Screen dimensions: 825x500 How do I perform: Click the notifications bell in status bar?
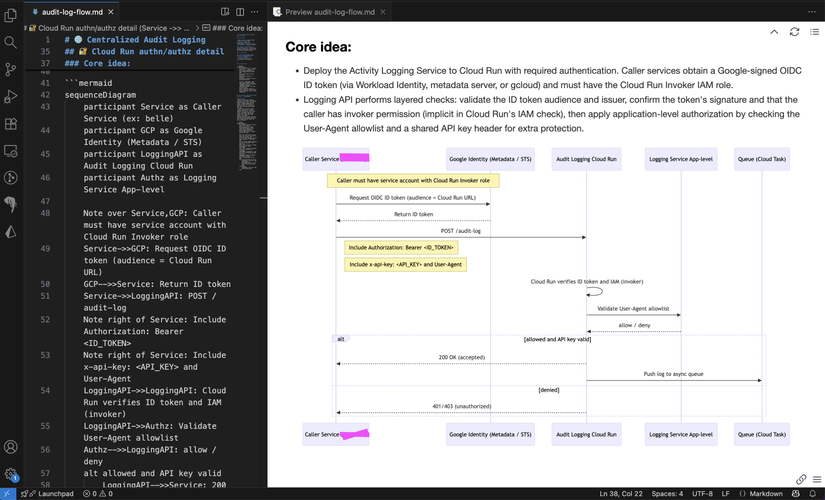[x=811, y=493]
